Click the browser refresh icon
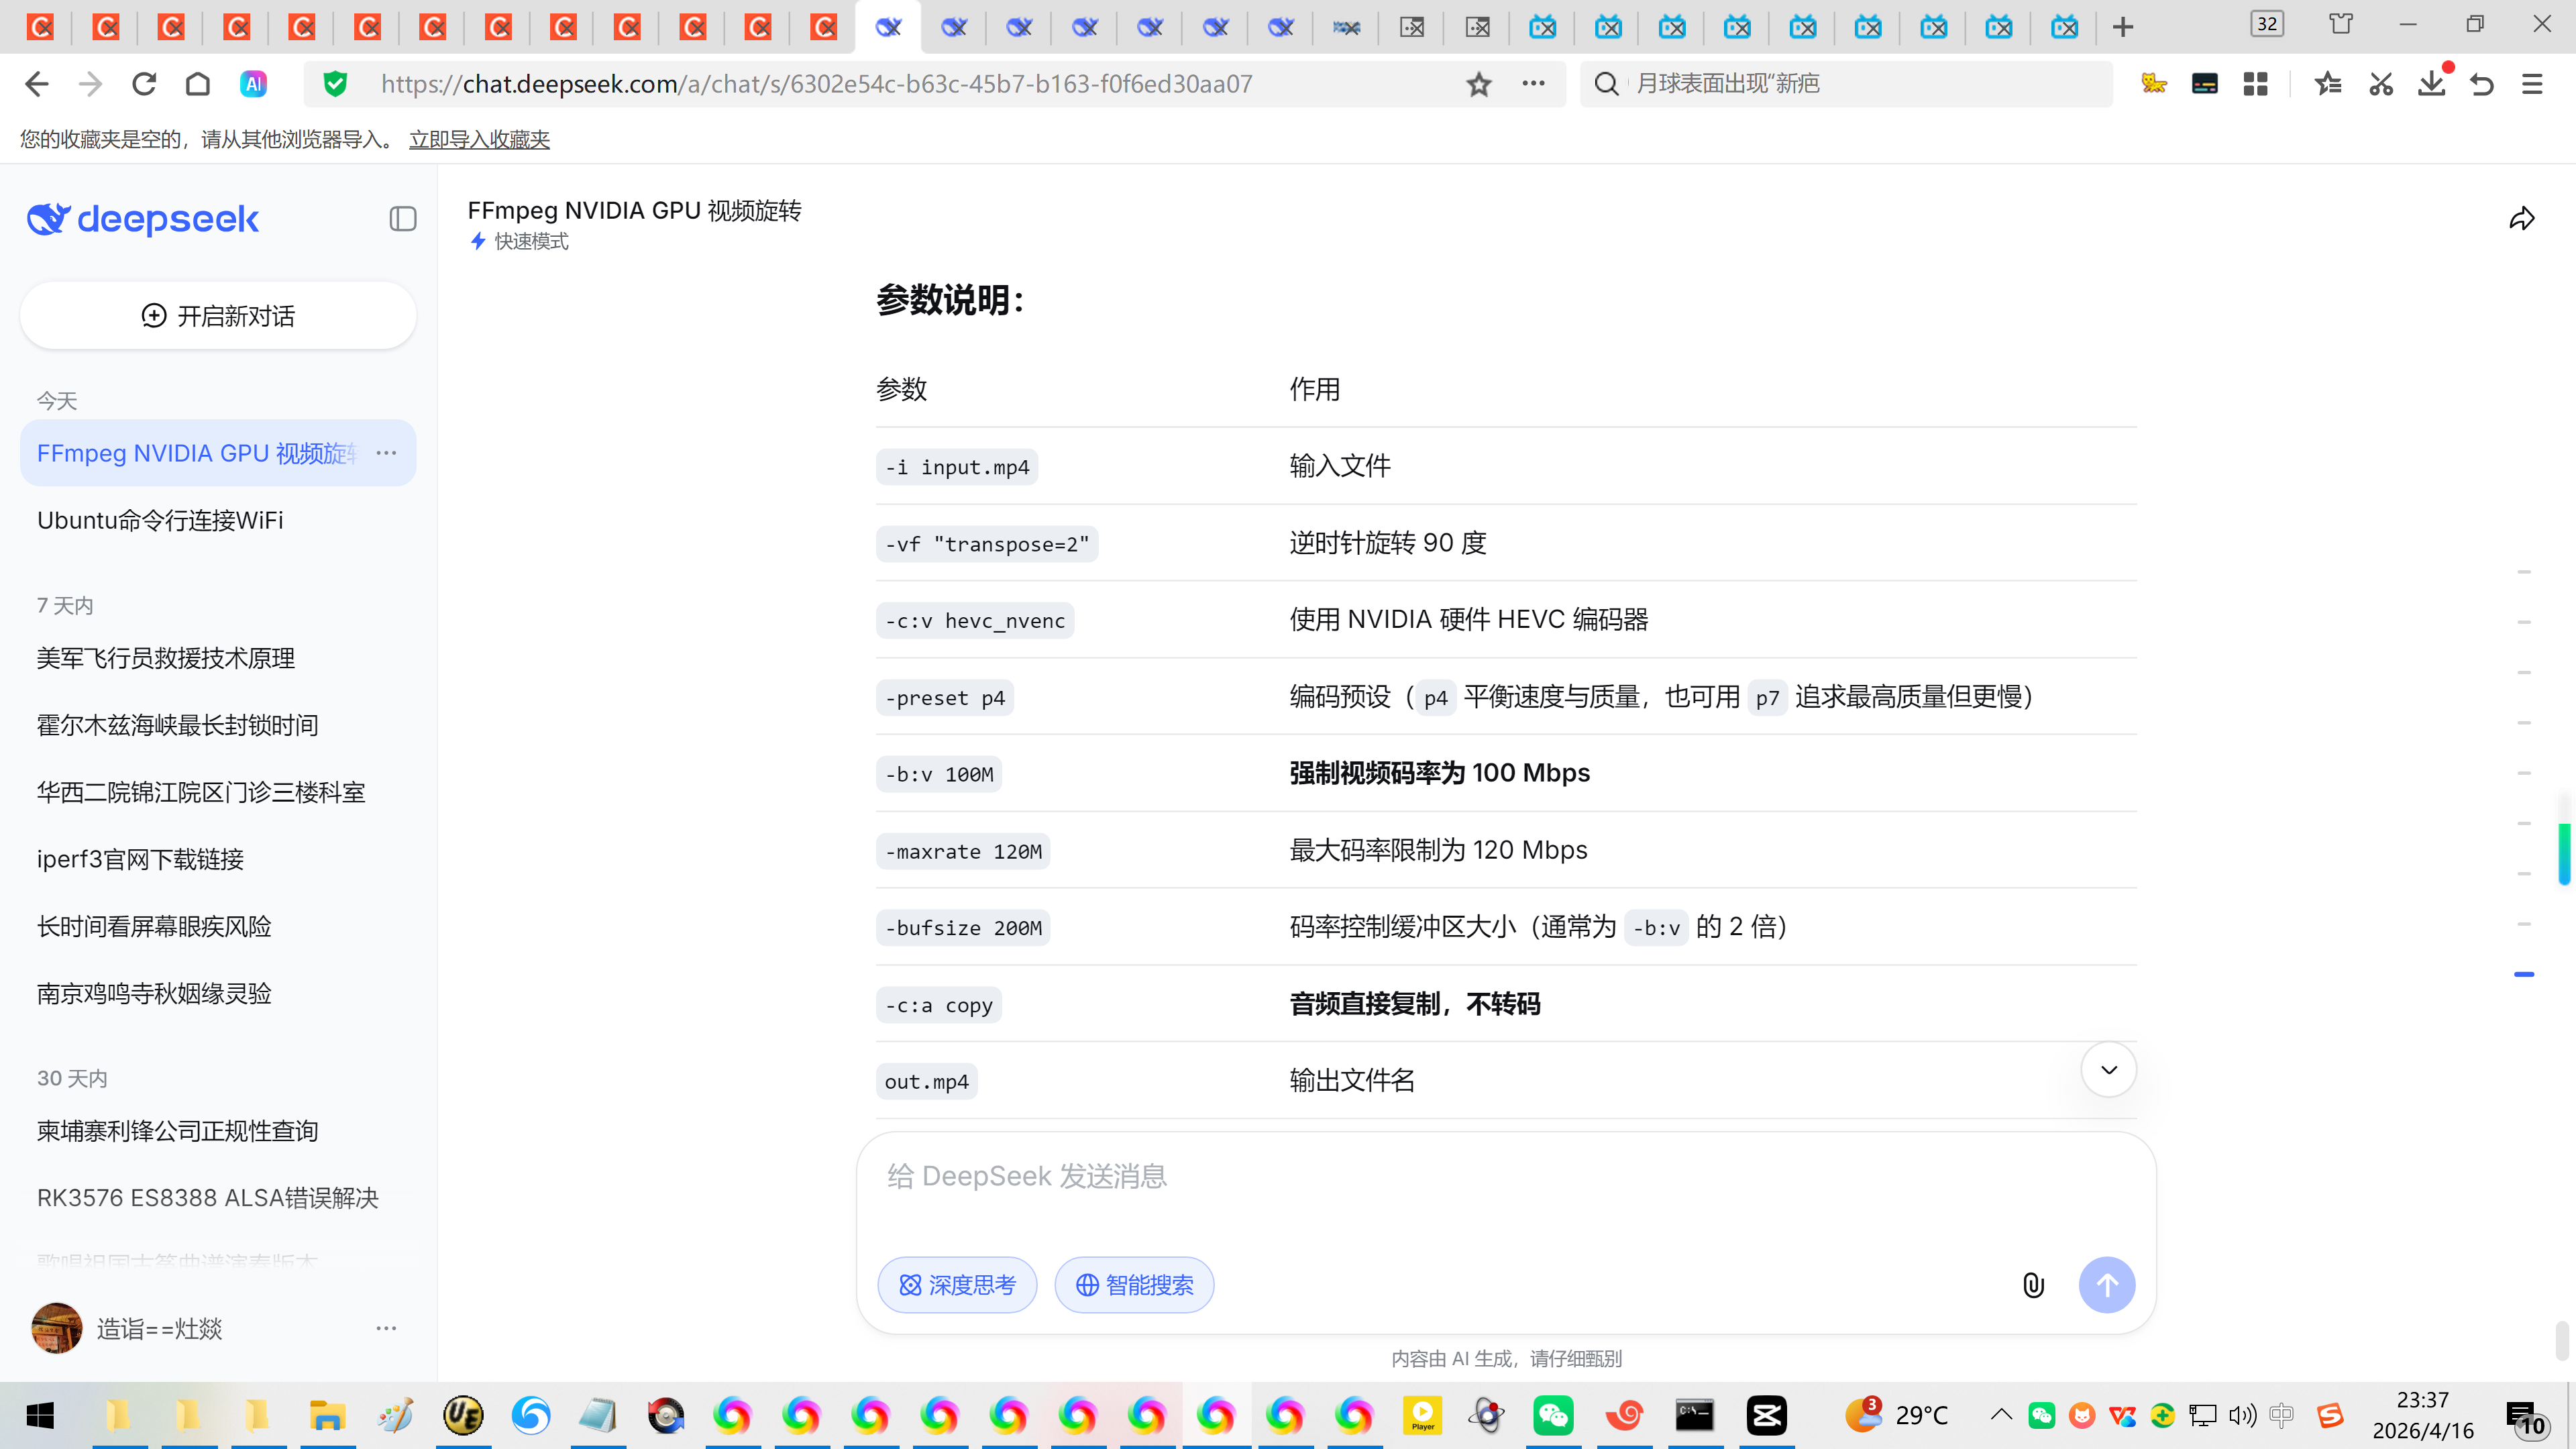This screenshot has height=1449, width=2576. [144, 84]
